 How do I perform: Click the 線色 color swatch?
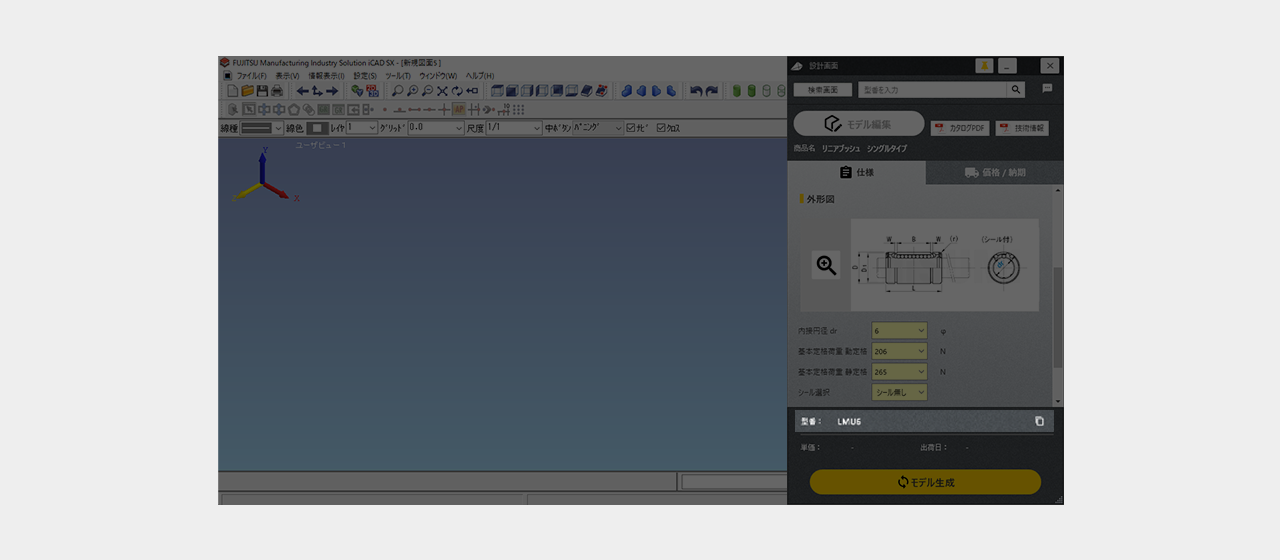pos(317,128)
